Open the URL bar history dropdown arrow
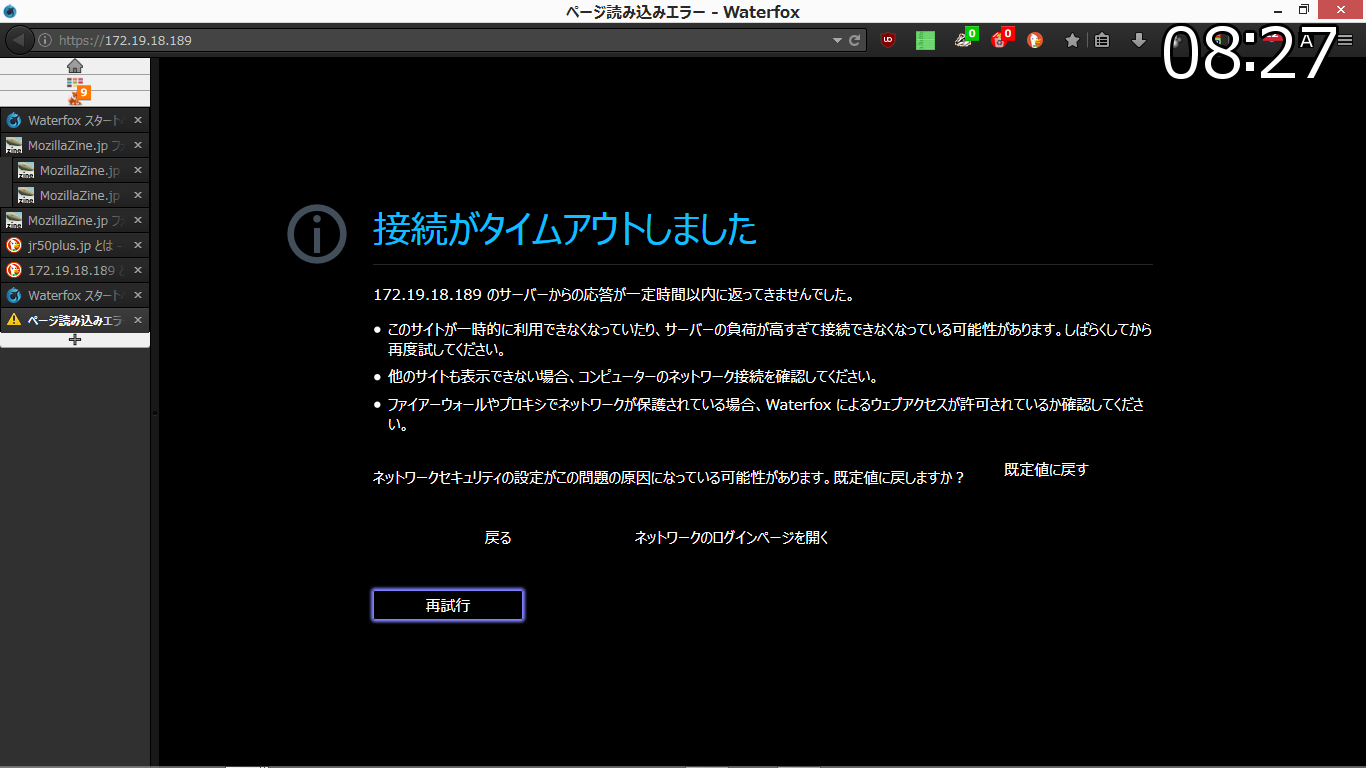 point(838,41)
